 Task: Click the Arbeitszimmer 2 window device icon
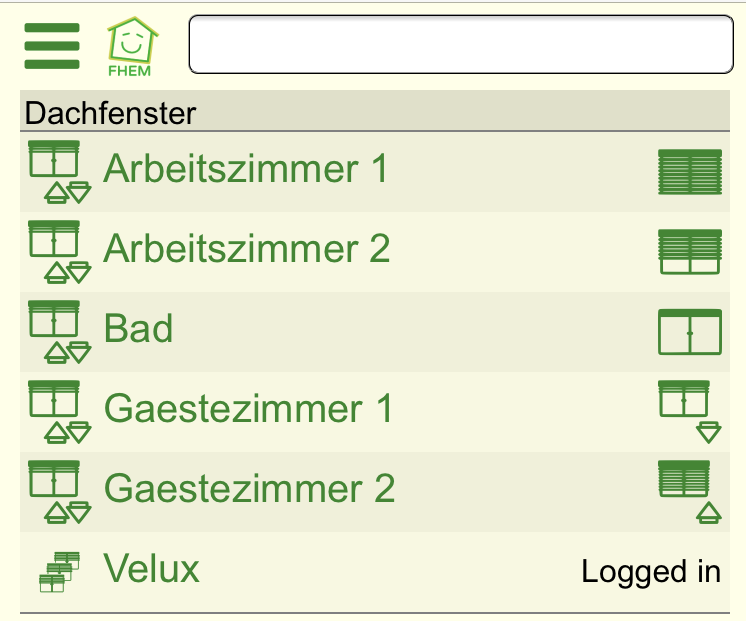pyautogui.click(x=59, y=252)
